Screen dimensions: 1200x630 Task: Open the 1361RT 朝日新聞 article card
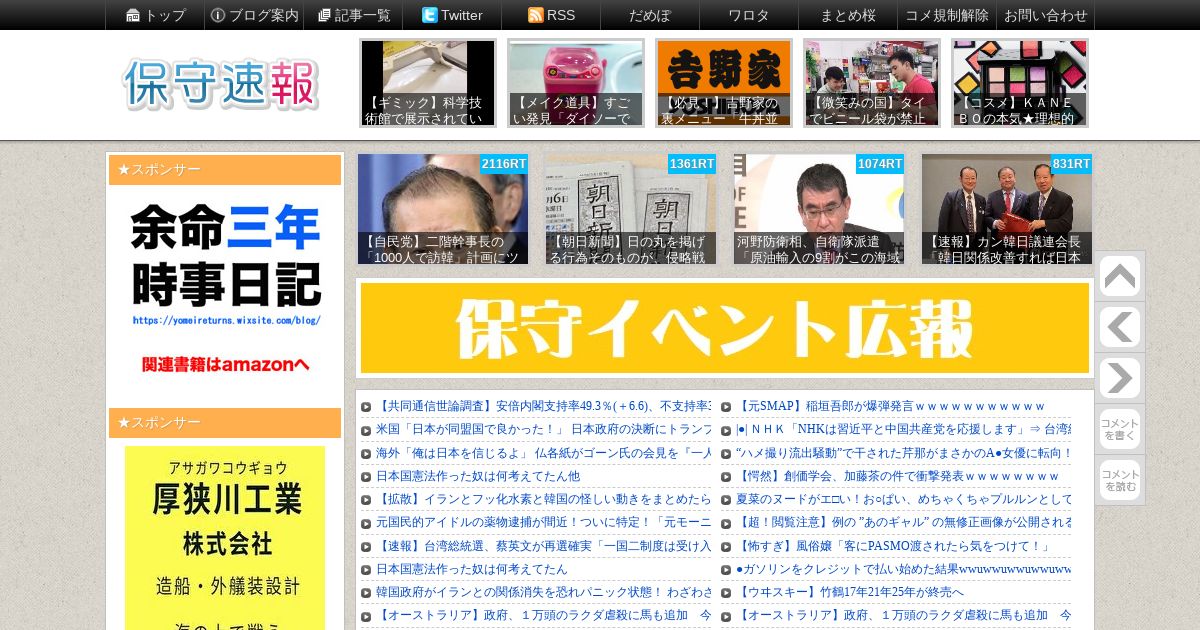coord(631,209)
